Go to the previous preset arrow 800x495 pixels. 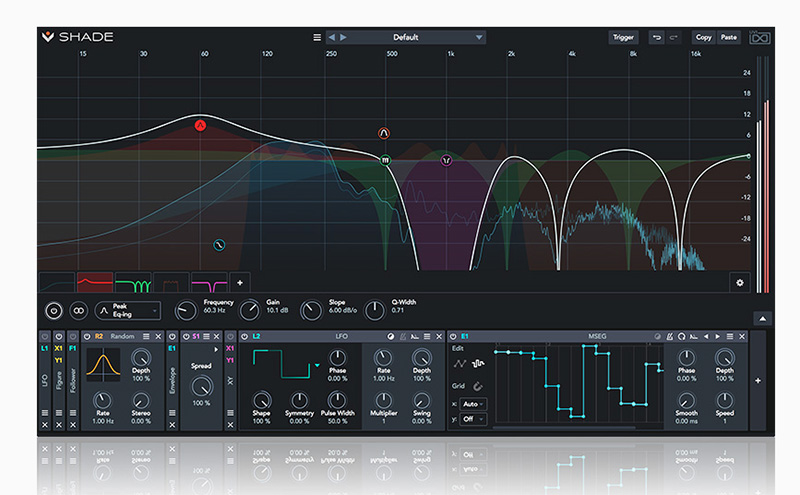[x=332, y=37]
